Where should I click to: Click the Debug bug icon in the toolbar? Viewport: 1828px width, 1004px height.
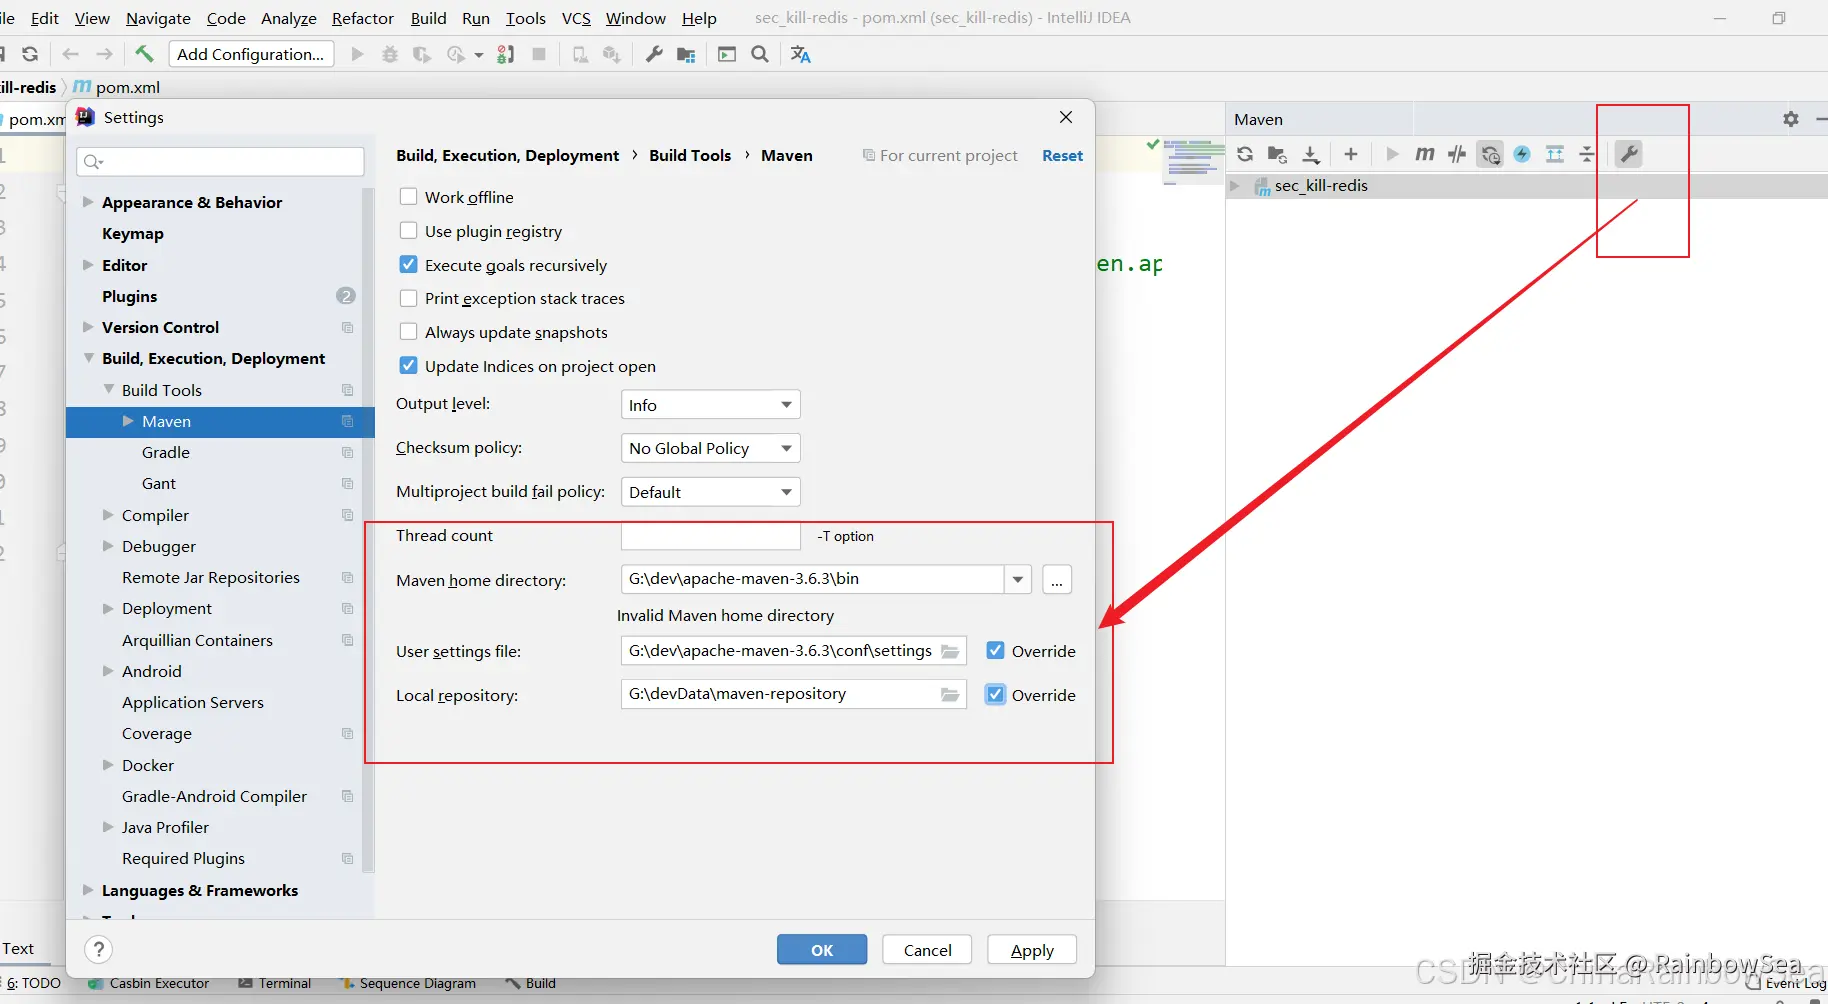(390, 54)
